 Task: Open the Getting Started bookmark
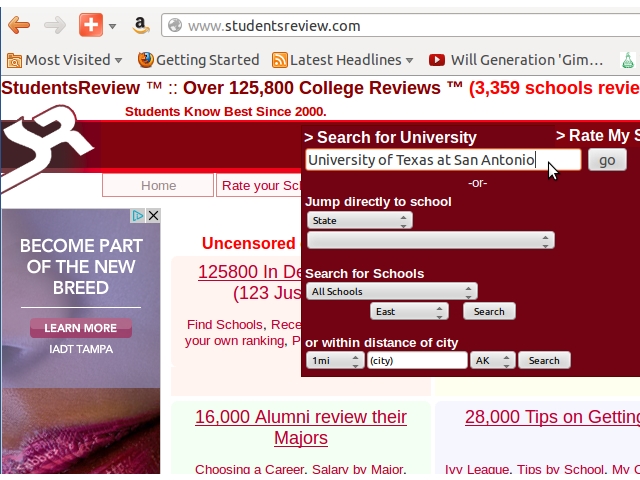[x=198, y=60]
